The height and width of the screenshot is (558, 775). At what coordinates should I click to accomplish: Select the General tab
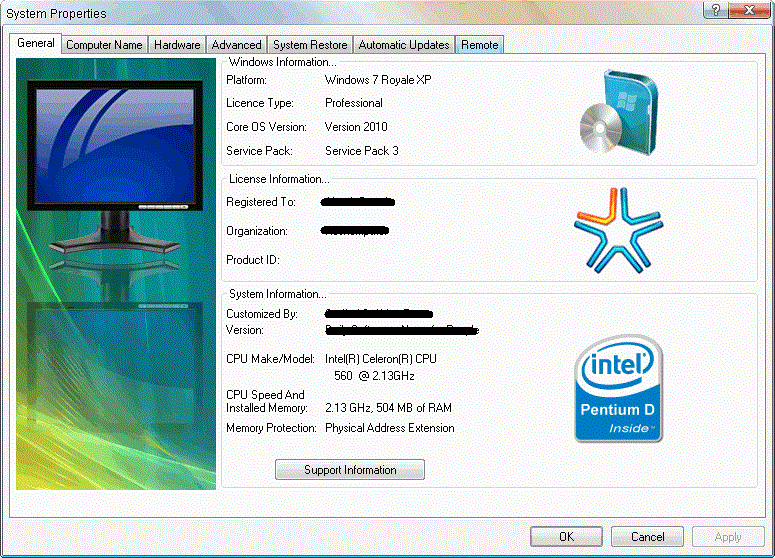pos(36,43)
